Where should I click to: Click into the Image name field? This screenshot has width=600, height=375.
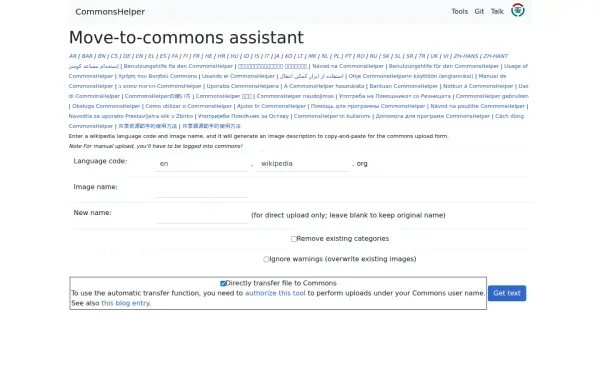202,189
